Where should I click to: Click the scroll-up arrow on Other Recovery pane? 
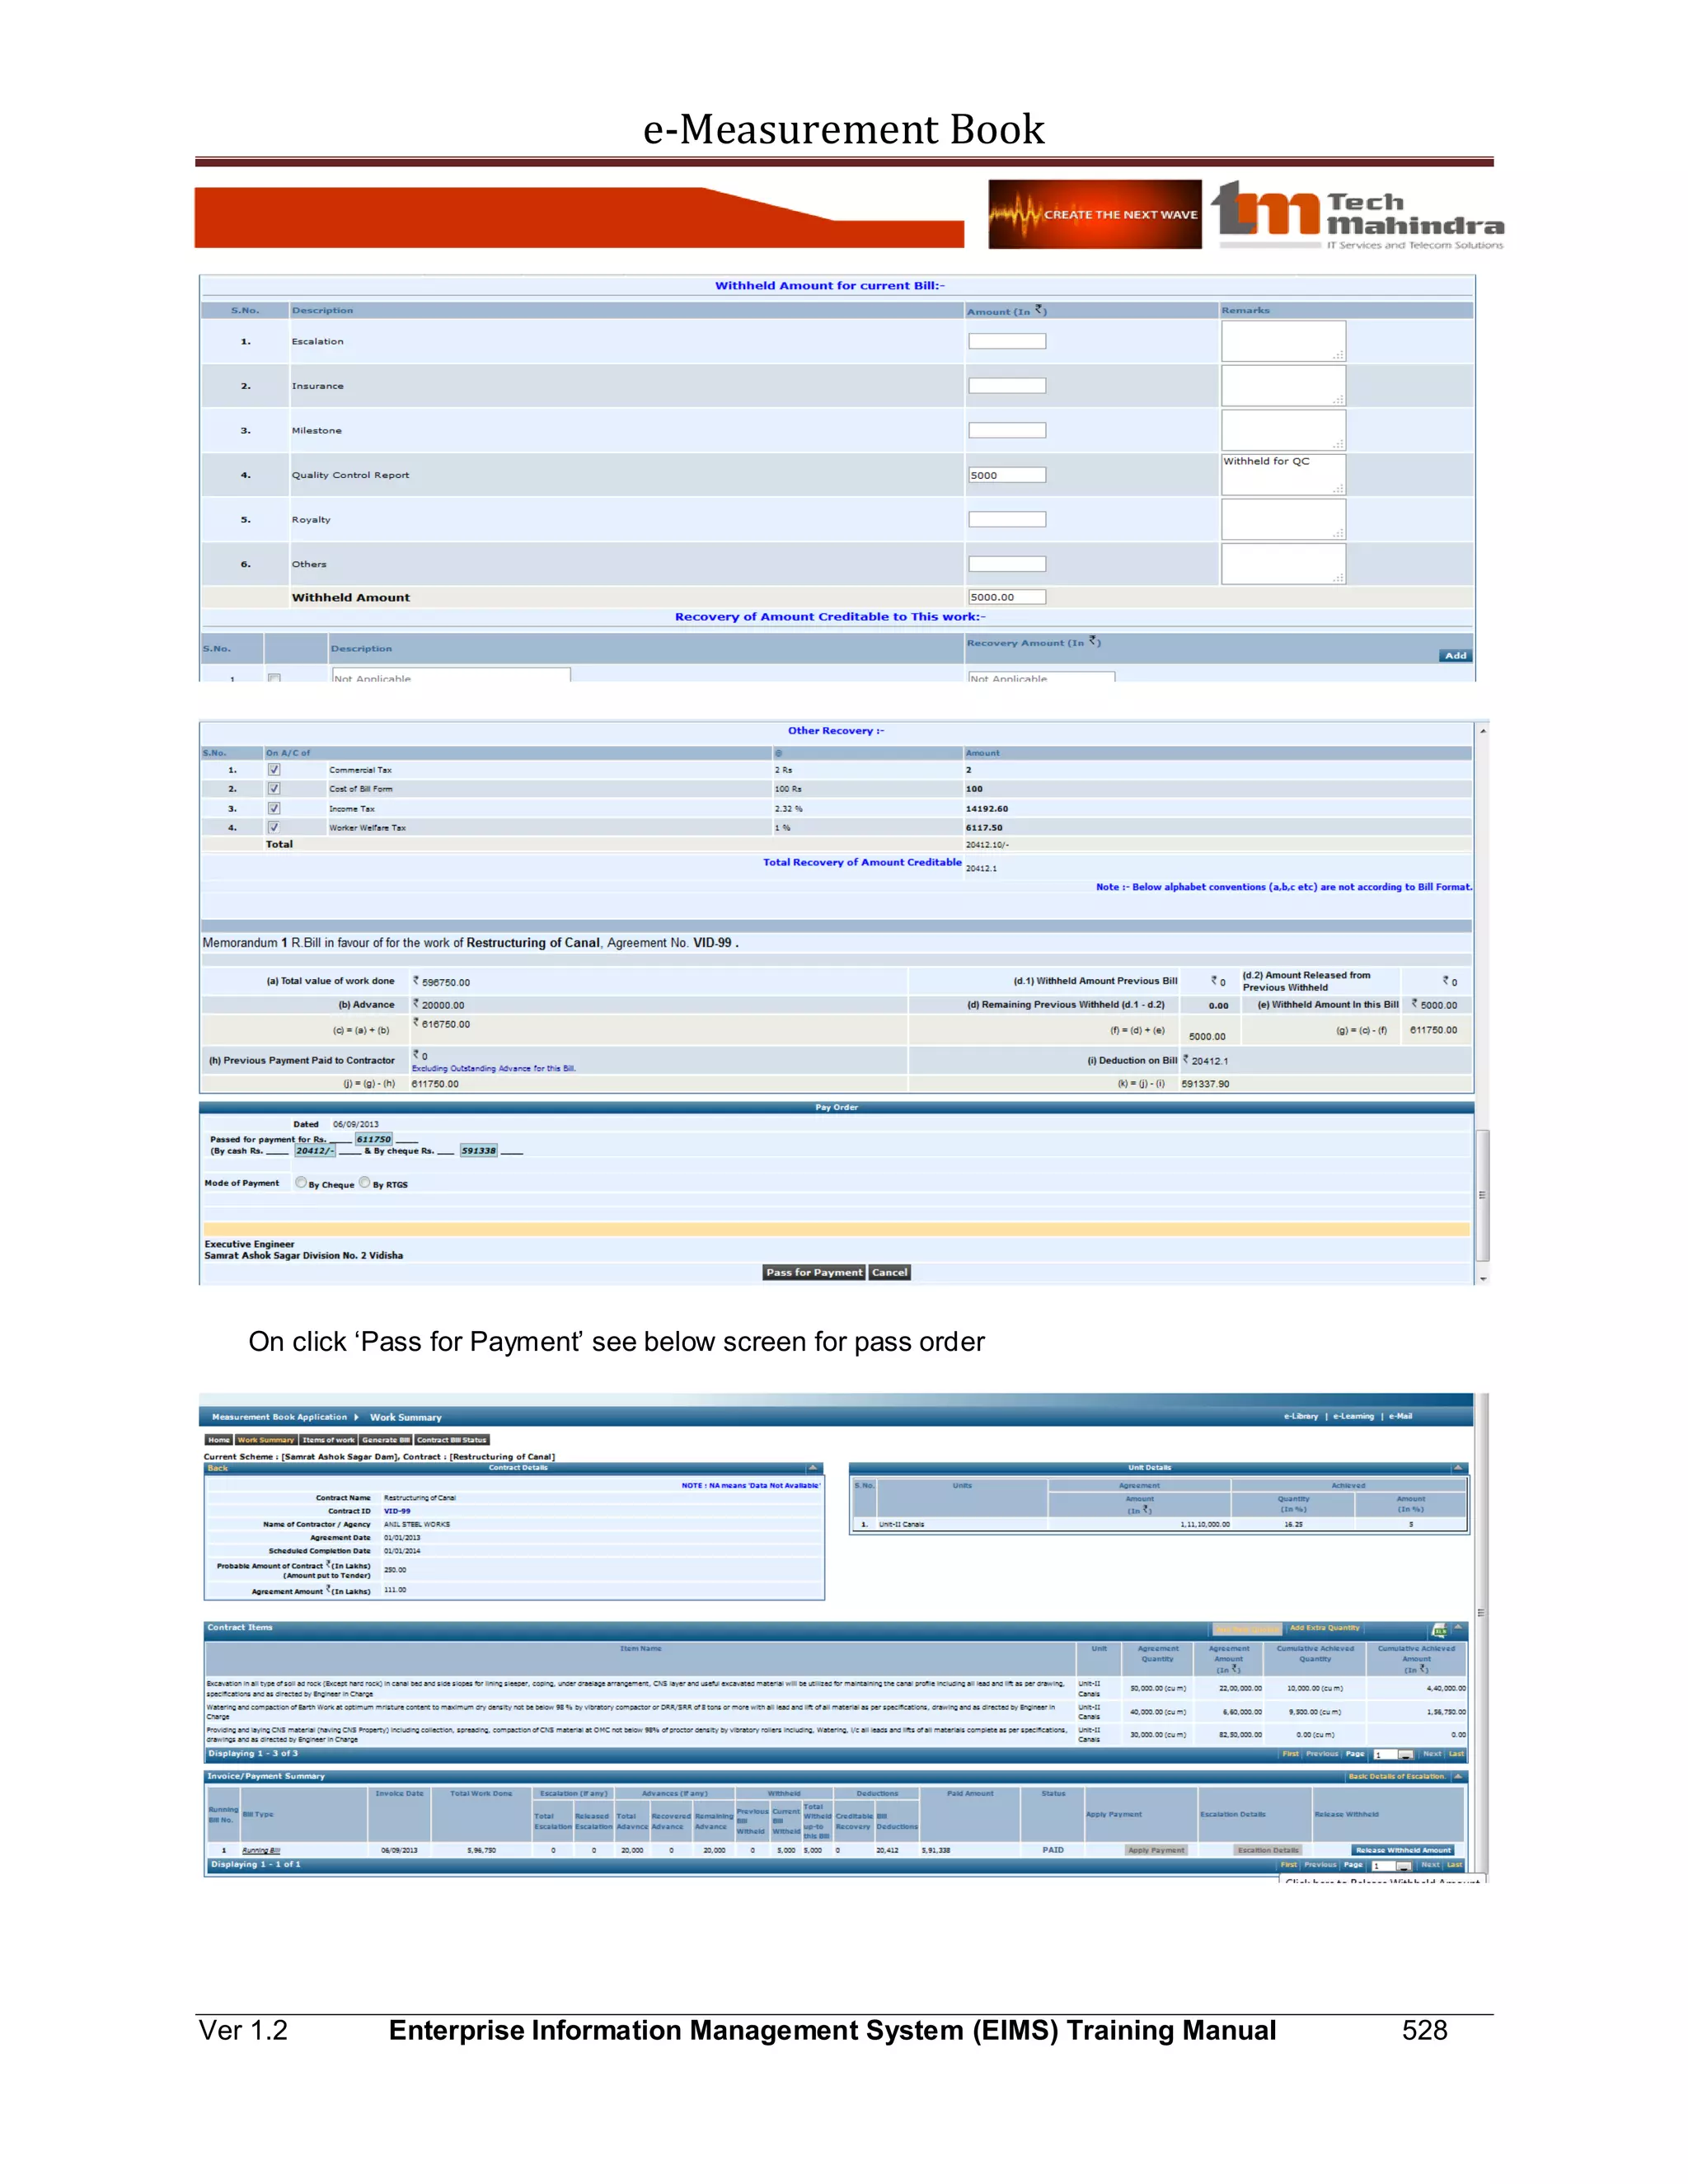pos(1483,732)
